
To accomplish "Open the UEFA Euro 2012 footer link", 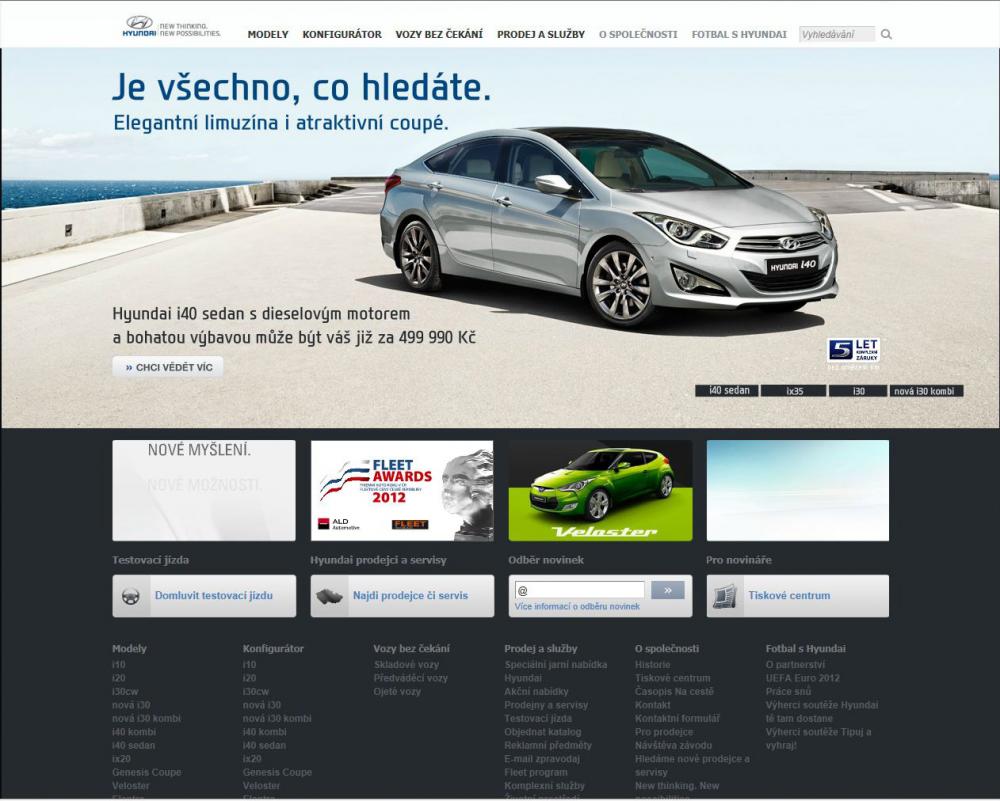I will (x=803, y=678).
